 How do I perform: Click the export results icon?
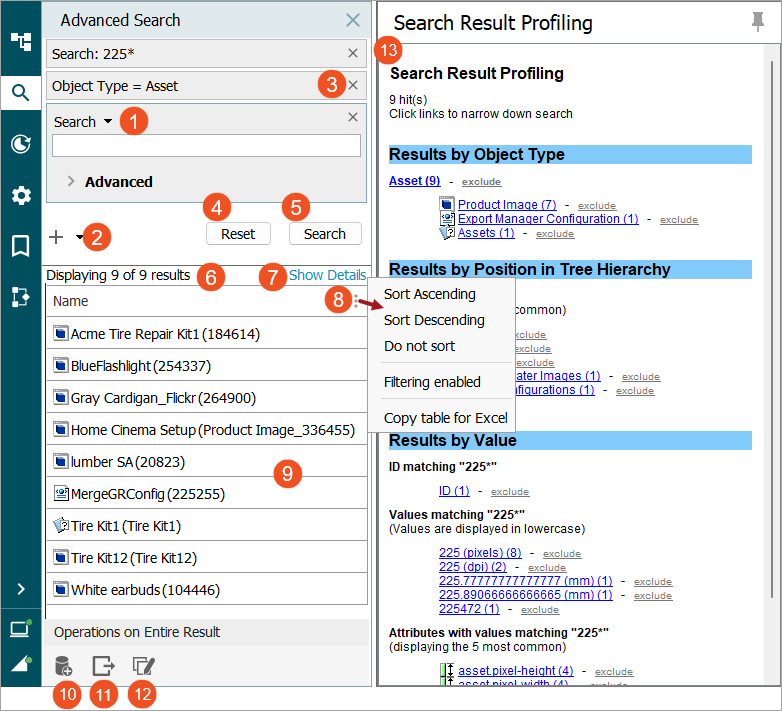click(x=104, y=666)
